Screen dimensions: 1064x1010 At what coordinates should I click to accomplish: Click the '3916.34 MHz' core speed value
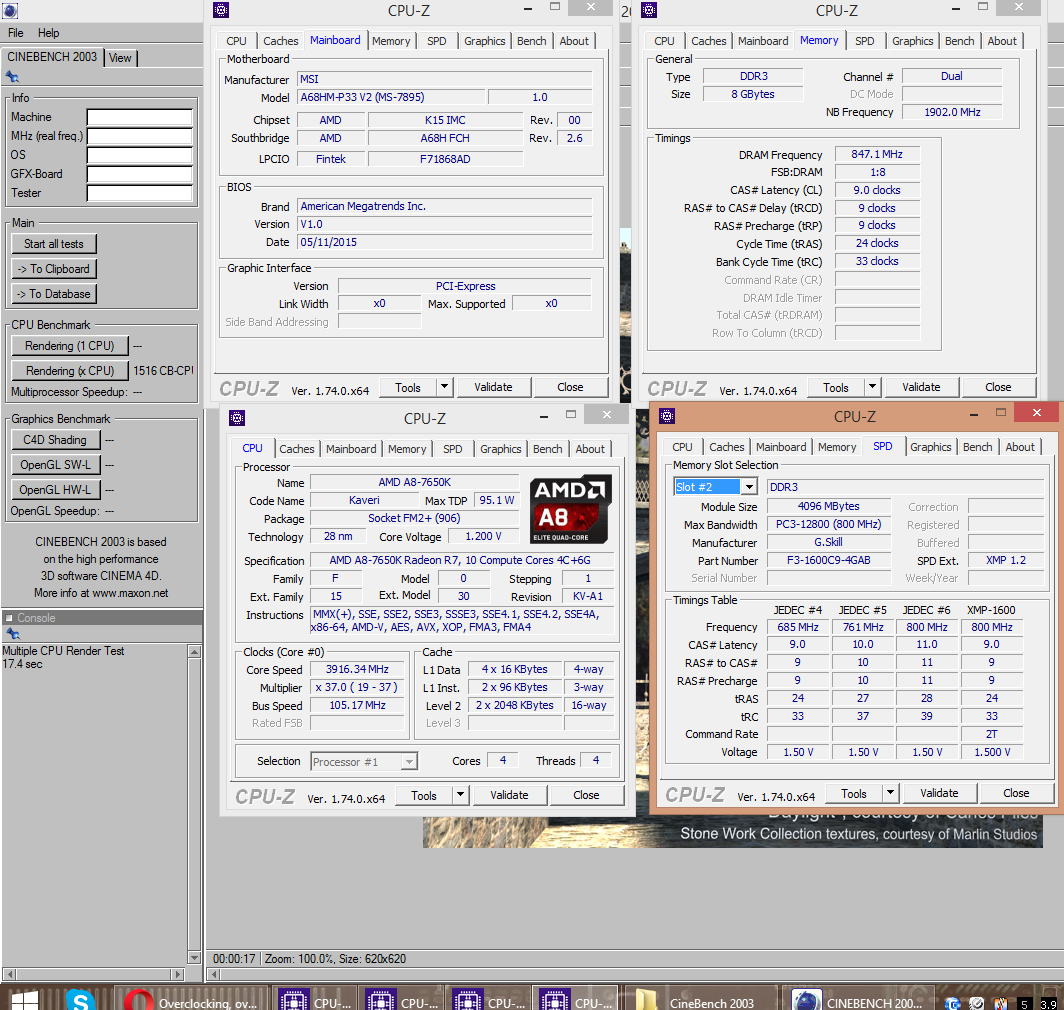click(358, 669)
